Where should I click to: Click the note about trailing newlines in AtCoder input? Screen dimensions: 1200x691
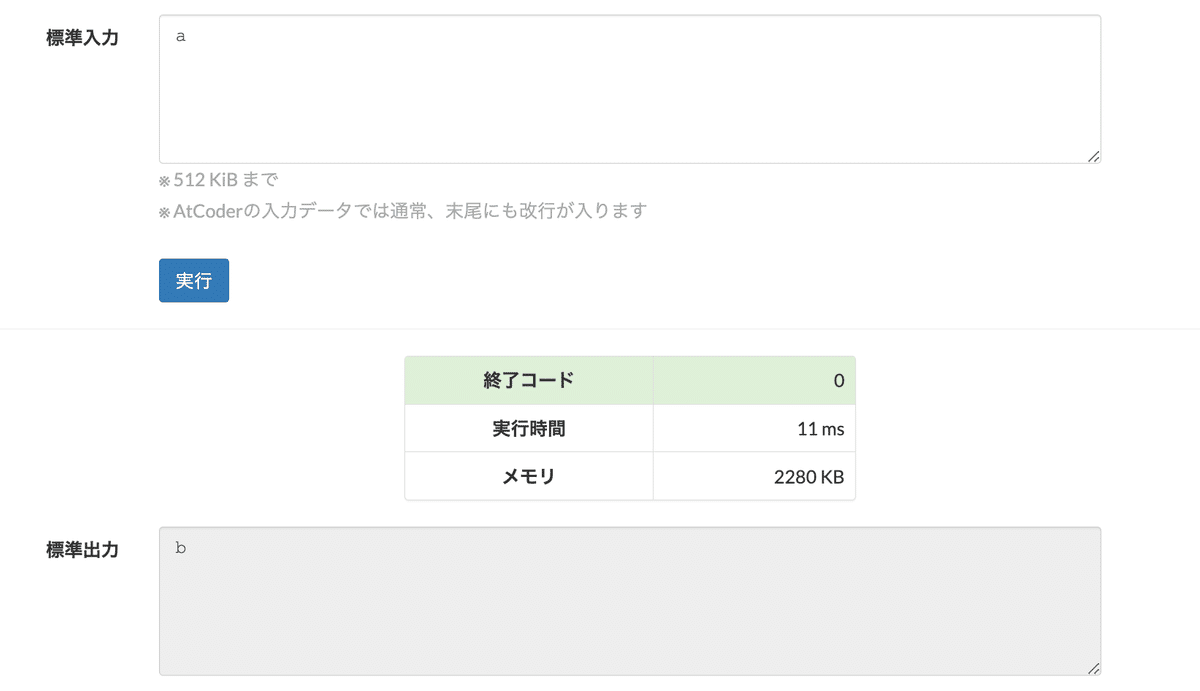(401, 211)
